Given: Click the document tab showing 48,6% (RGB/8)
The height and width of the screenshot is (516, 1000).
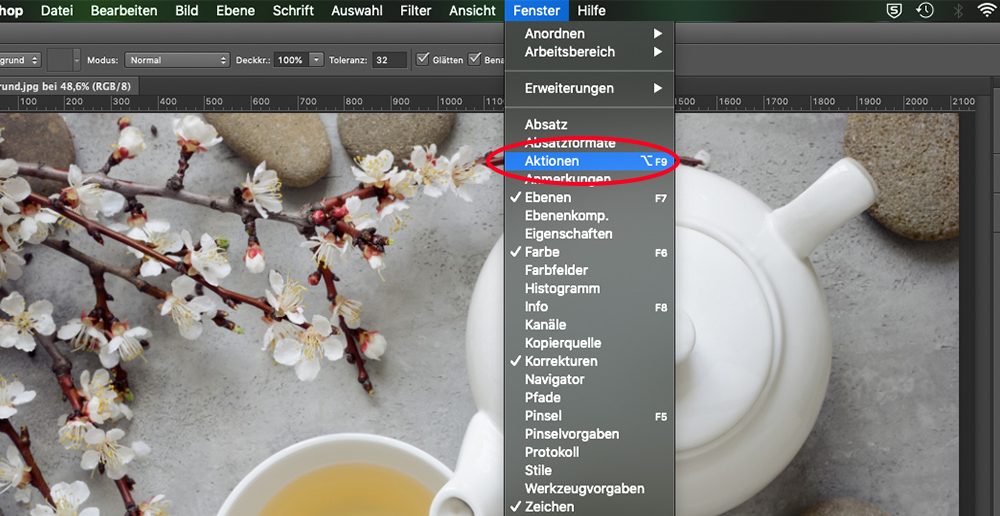Looking at the screenshot, I should (x=66, y=86).
